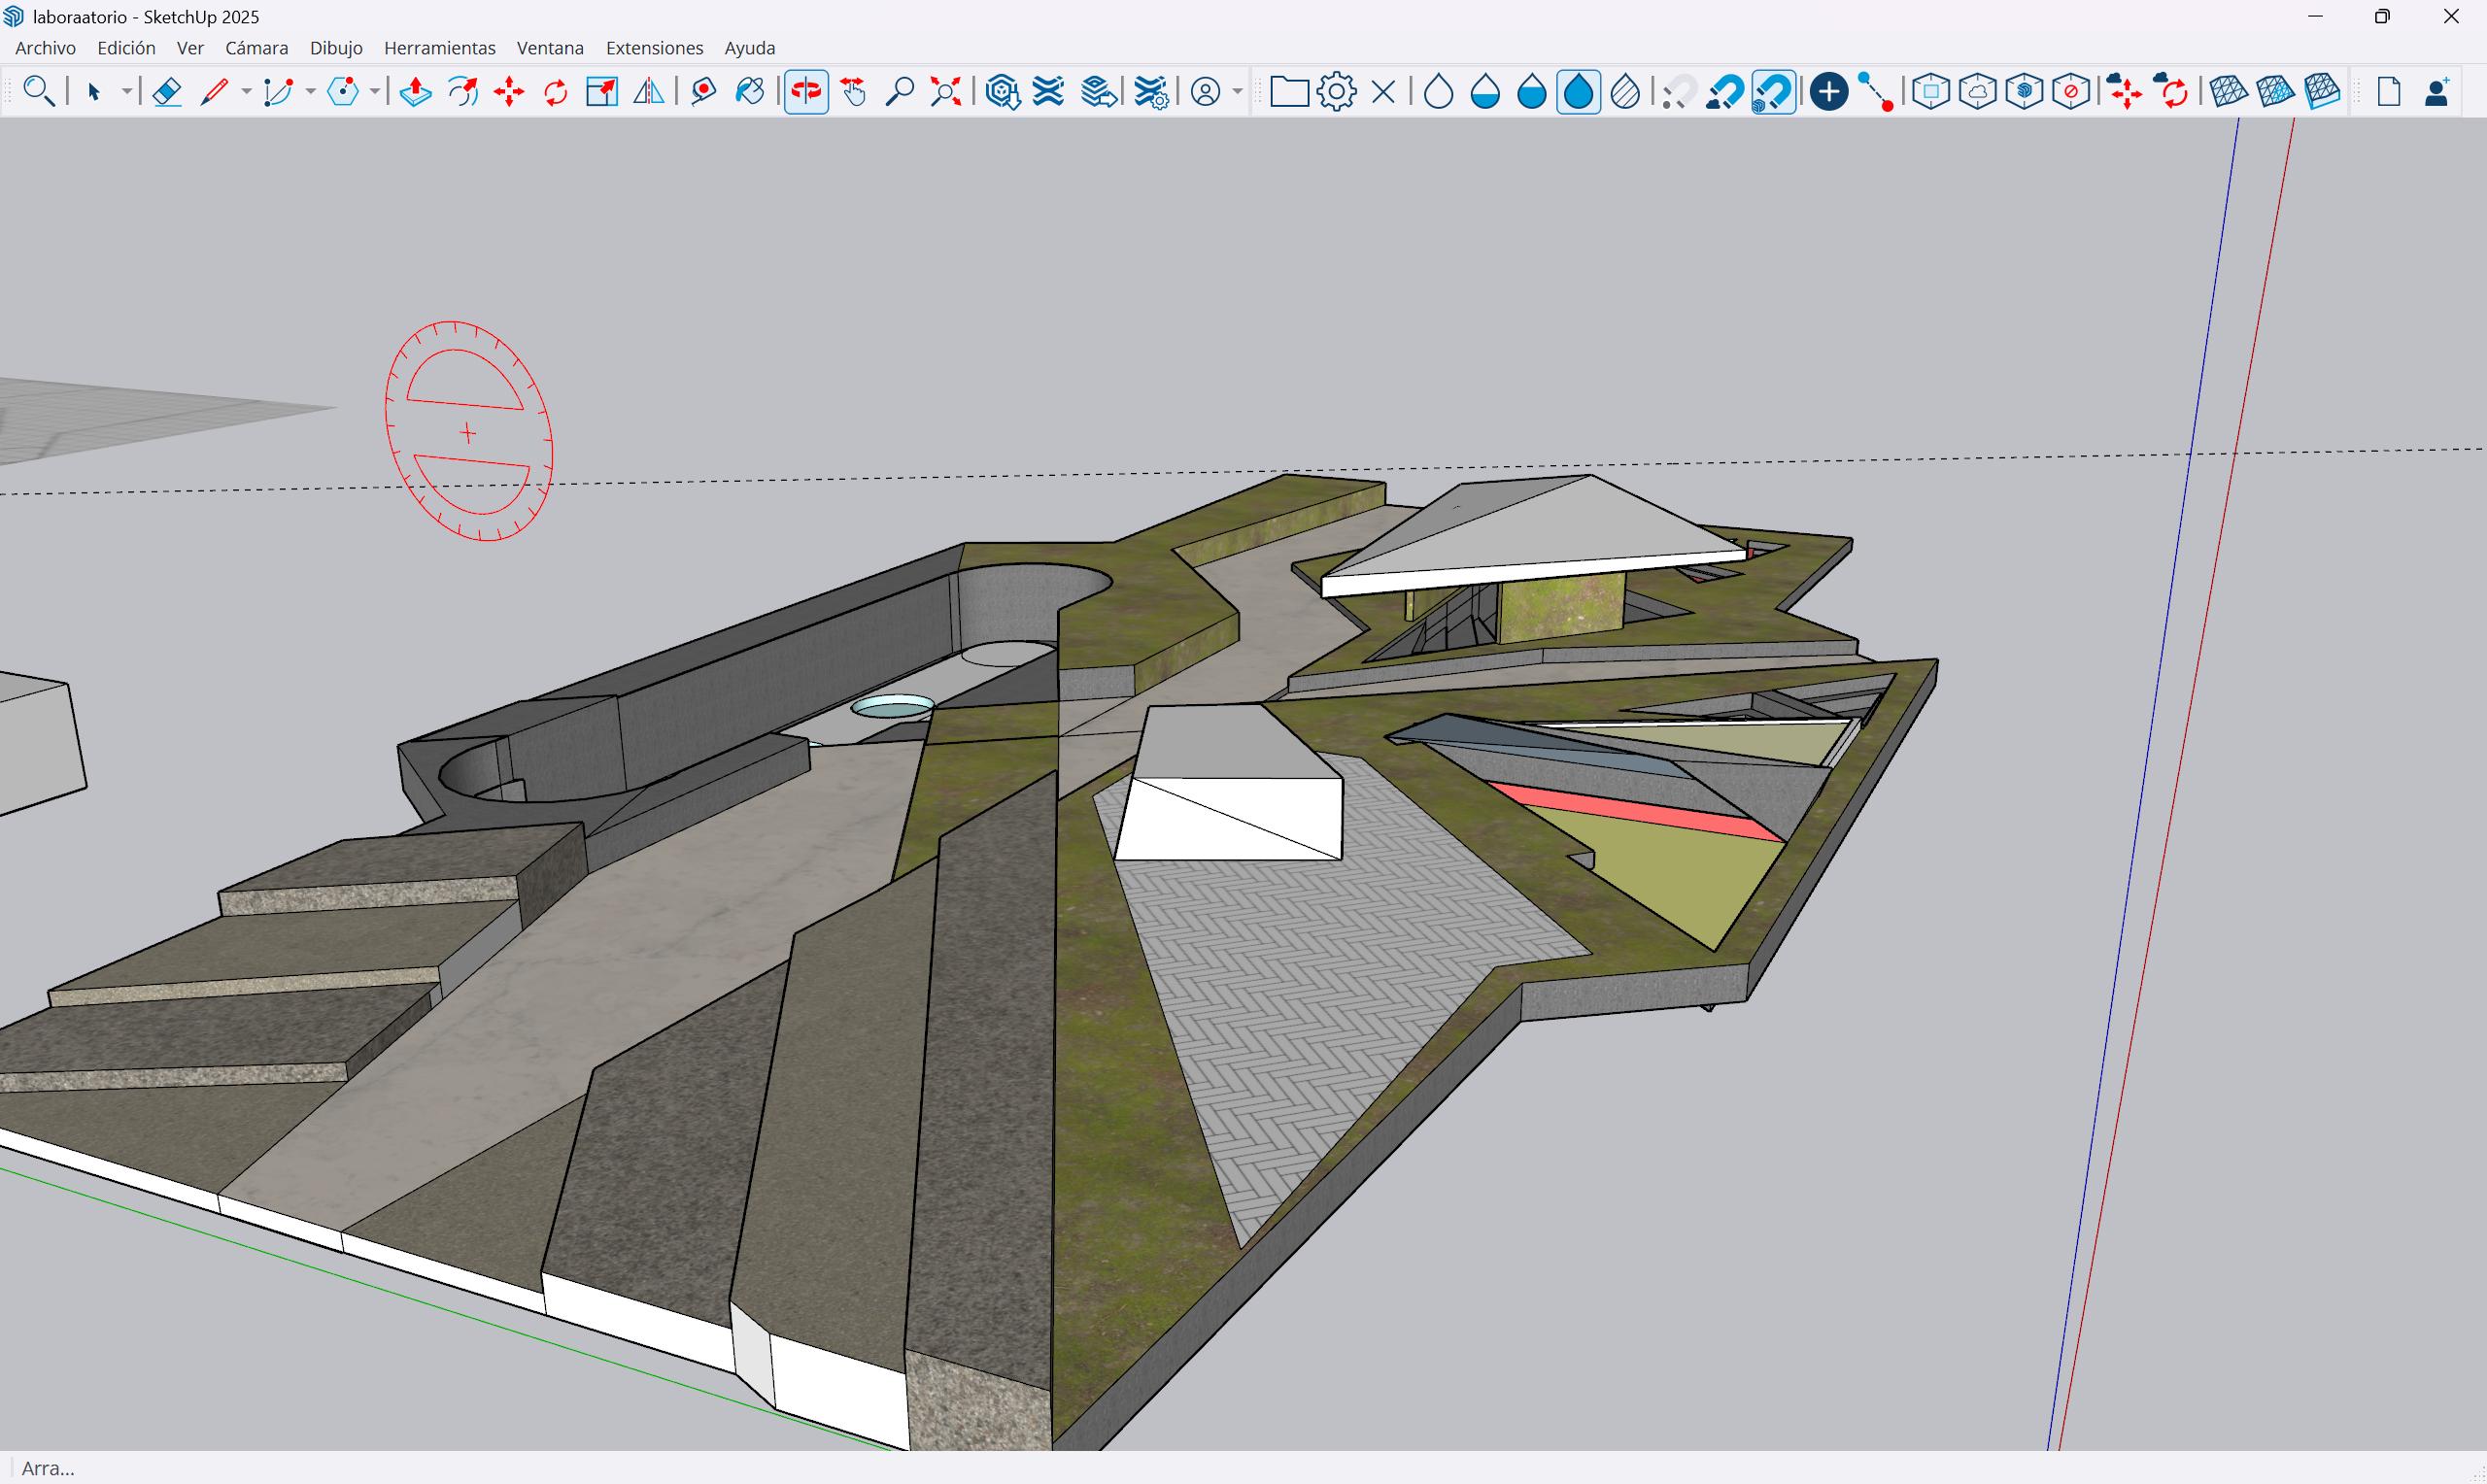Toggle the highlighted full water drop button
The width and height of the screenshot is (2487, 1484).
point(1577,92)
